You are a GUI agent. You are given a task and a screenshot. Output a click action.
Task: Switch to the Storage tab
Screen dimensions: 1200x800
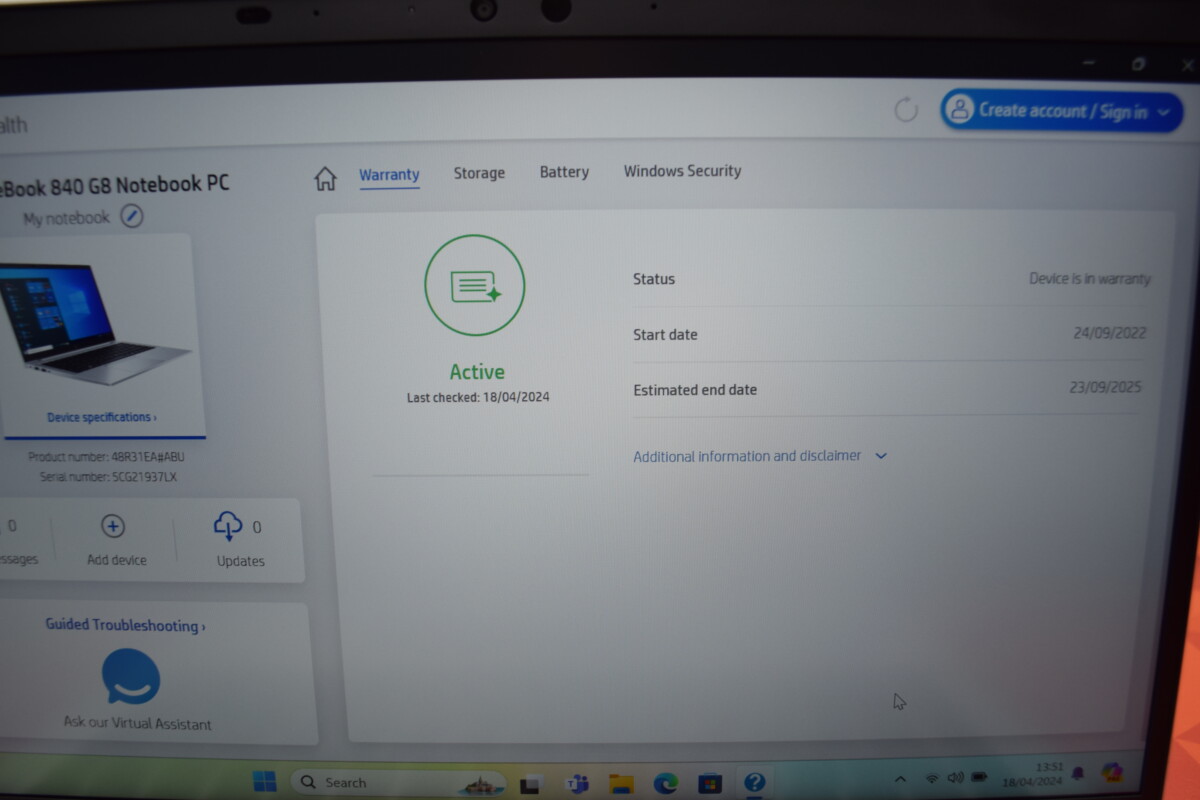point(479,173)
